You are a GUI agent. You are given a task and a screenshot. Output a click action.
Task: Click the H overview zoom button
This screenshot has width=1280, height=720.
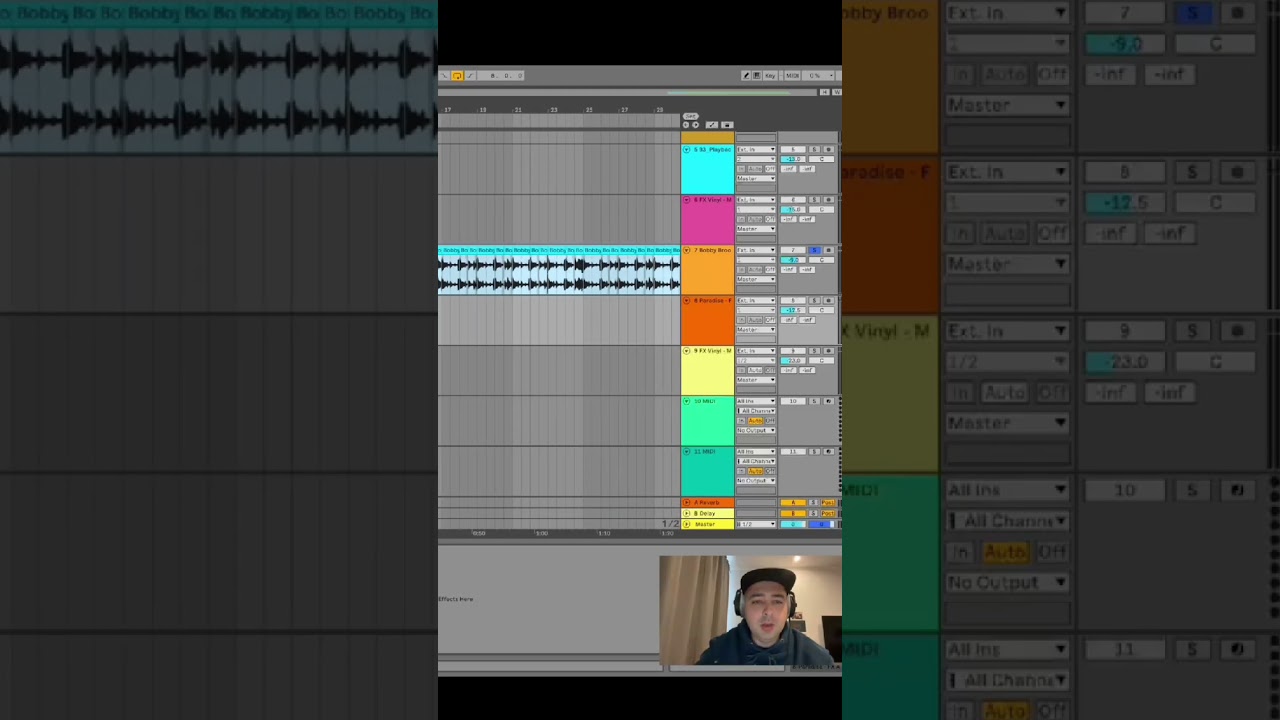824,92
